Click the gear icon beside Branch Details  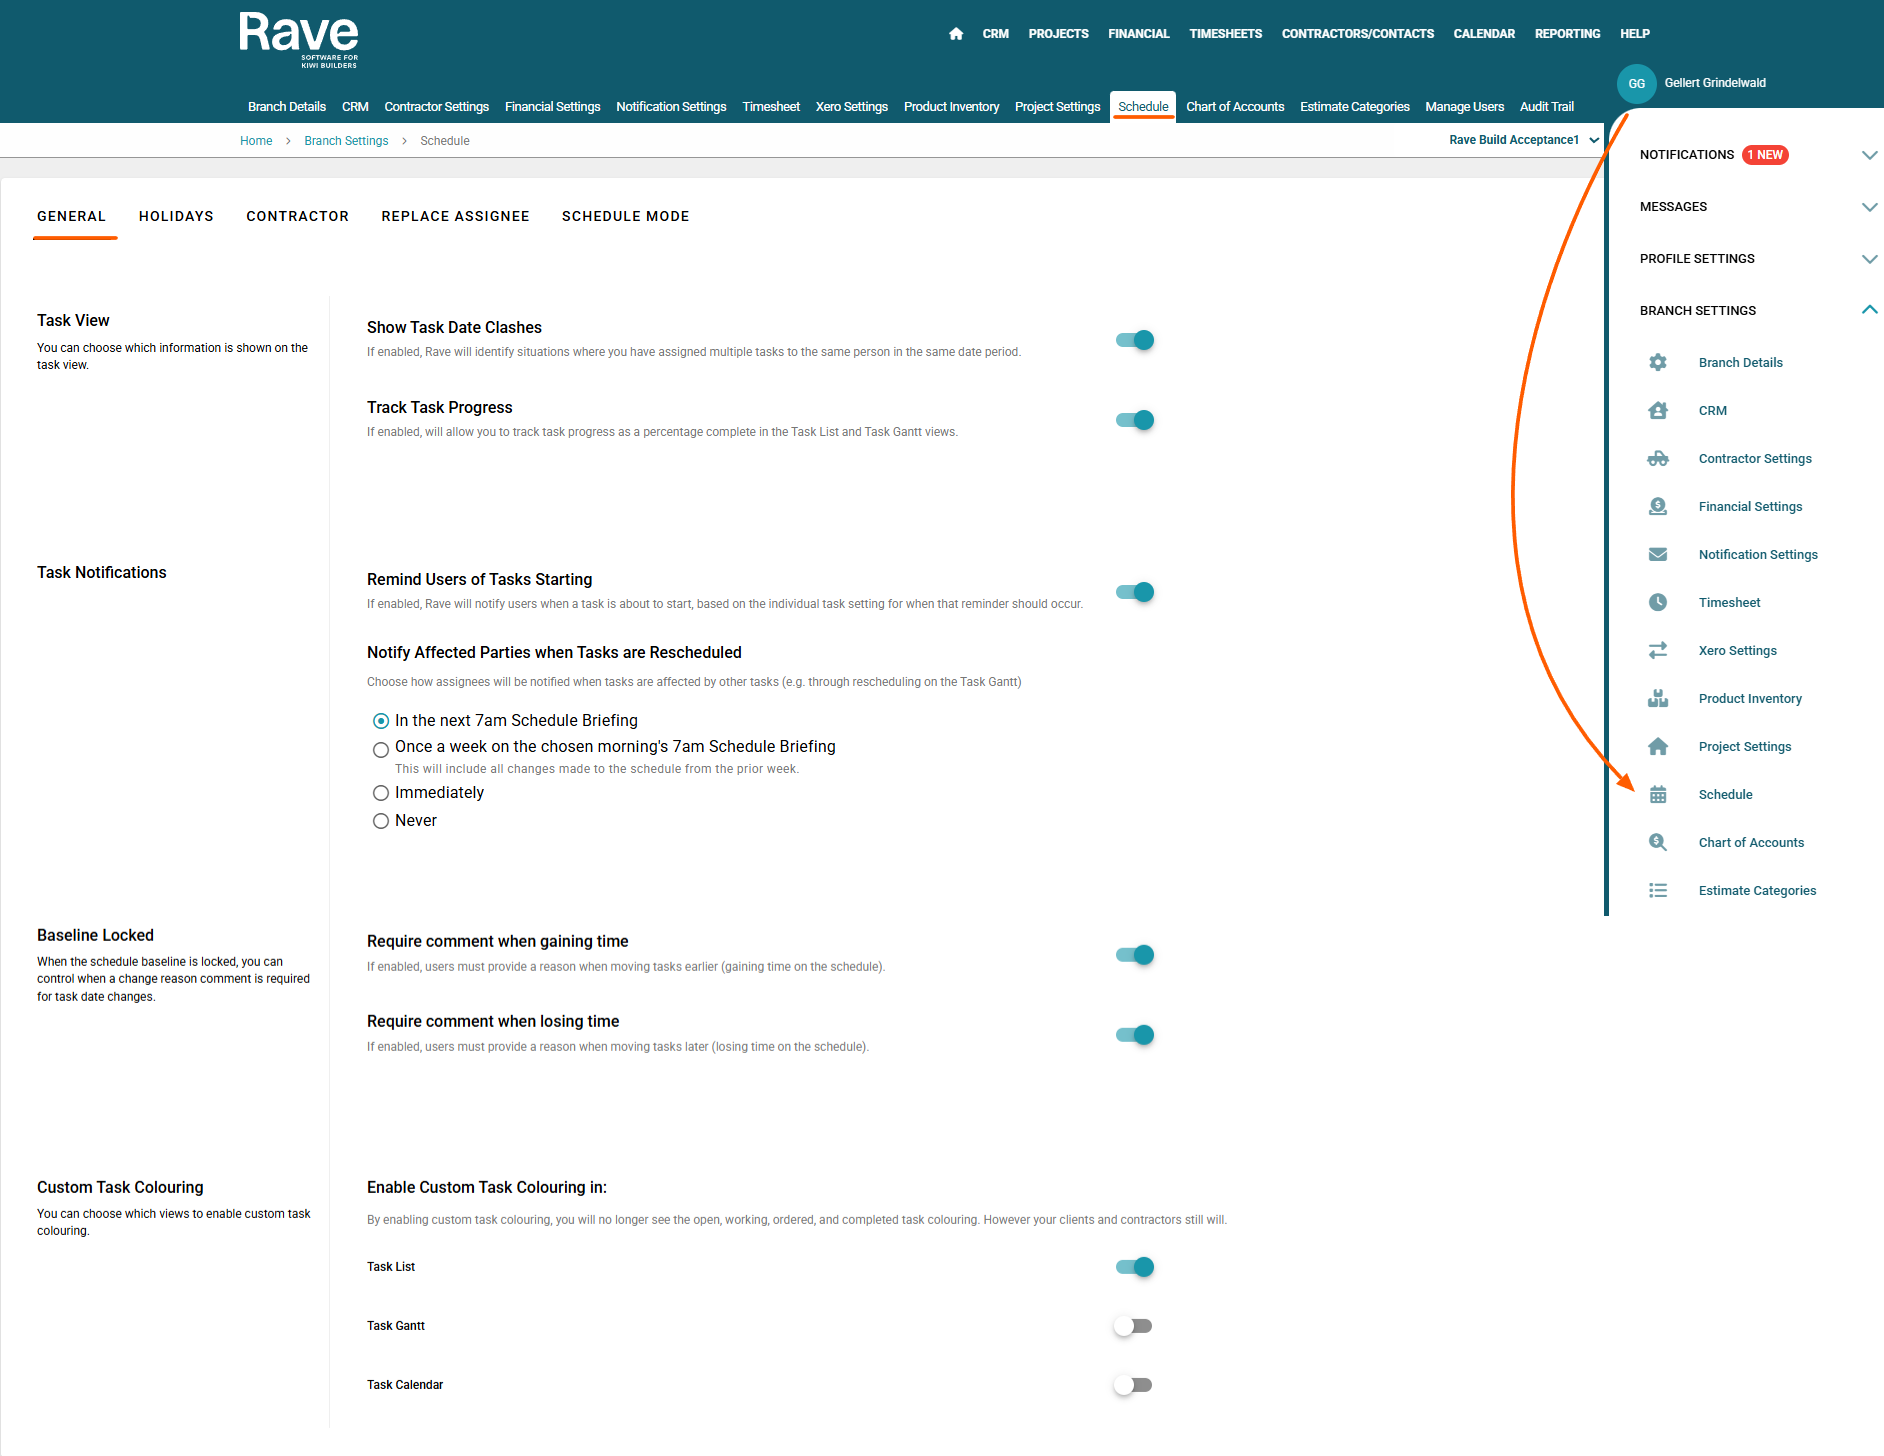tap(1658, 362)
